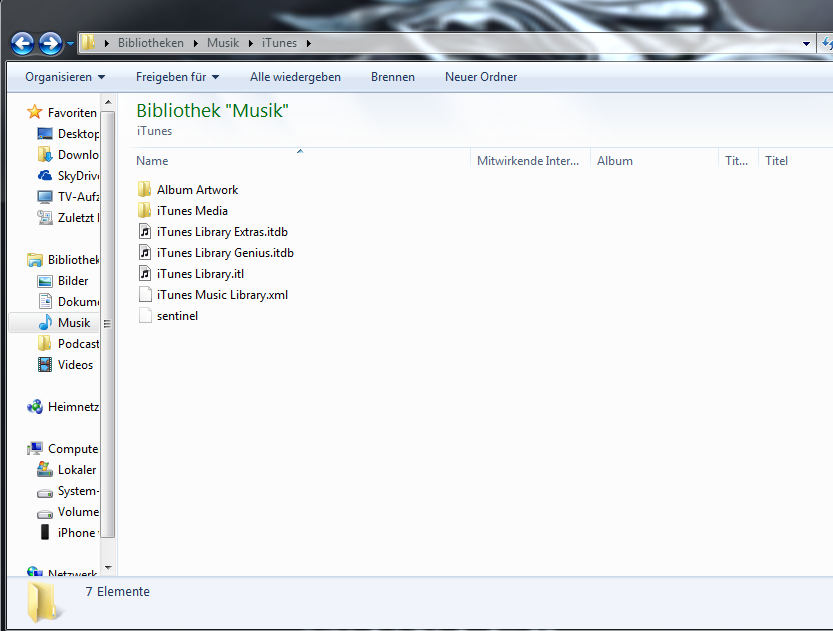Go back with the blue Back arrow
The image size is (833, 631).
(22, 44)
